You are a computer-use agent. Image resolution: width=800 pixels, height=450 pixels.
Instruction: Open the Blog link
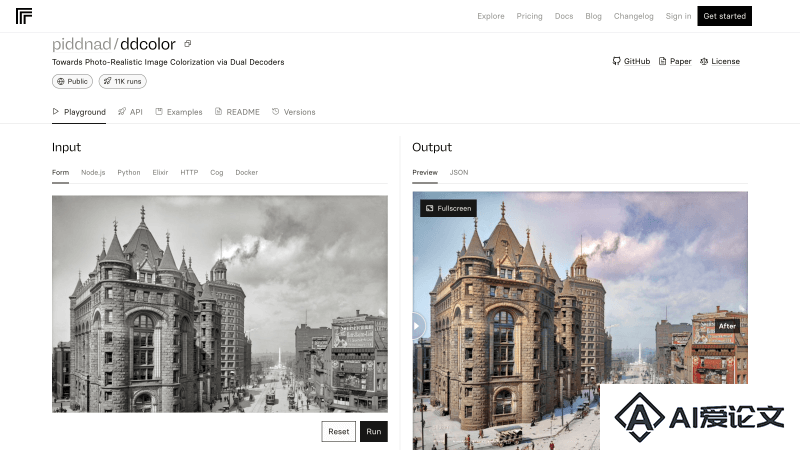click(593, 16)
